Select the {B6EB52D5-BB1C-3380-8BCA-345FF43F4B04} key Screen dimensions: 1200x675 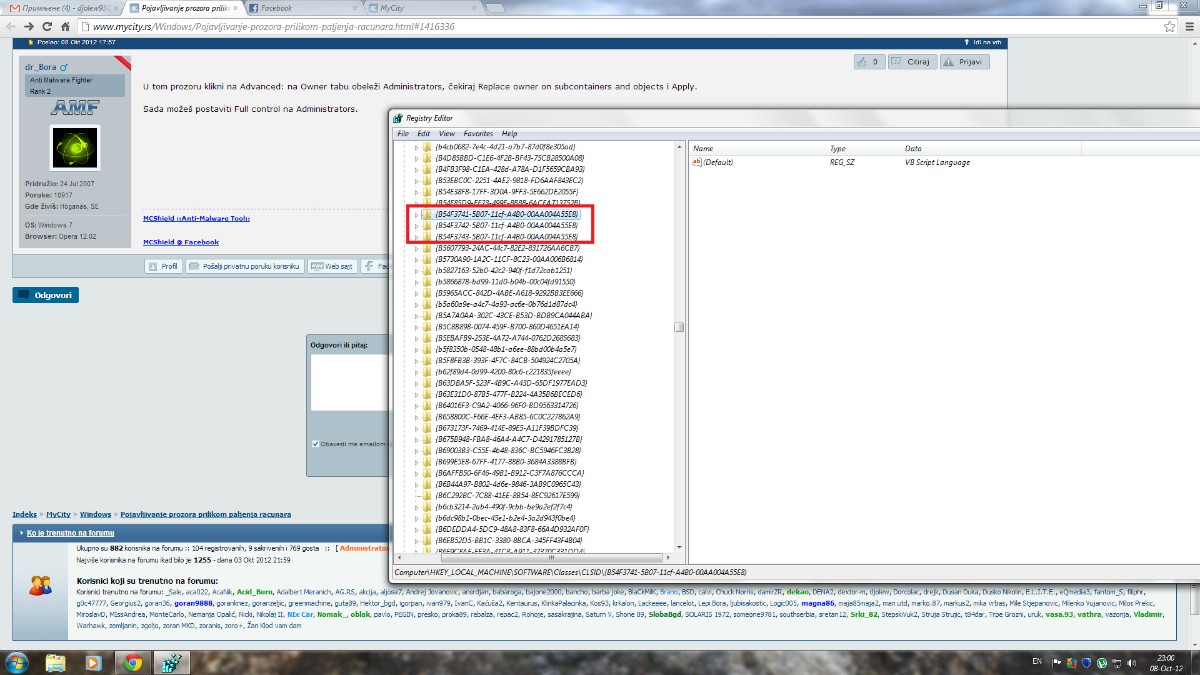click(x=508, y=540)
